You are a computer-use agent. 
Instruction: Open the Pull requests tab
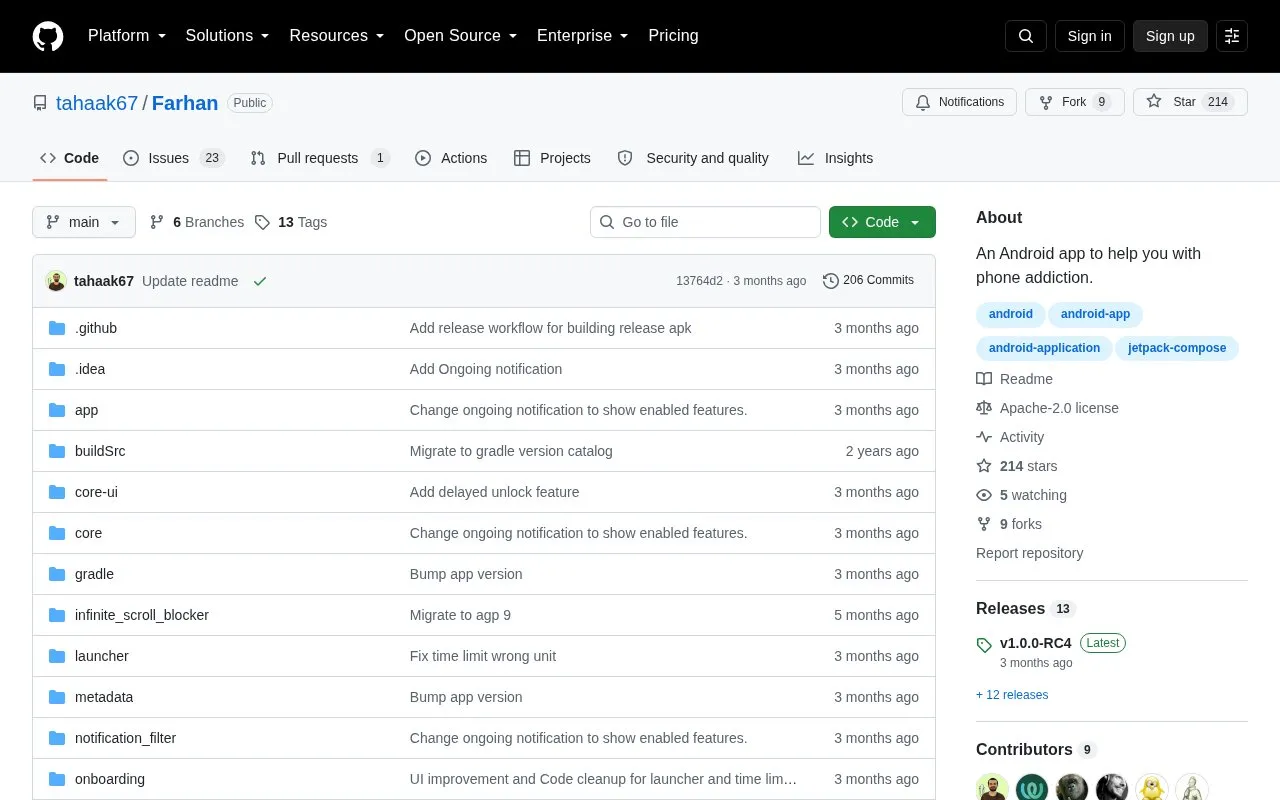320,158
